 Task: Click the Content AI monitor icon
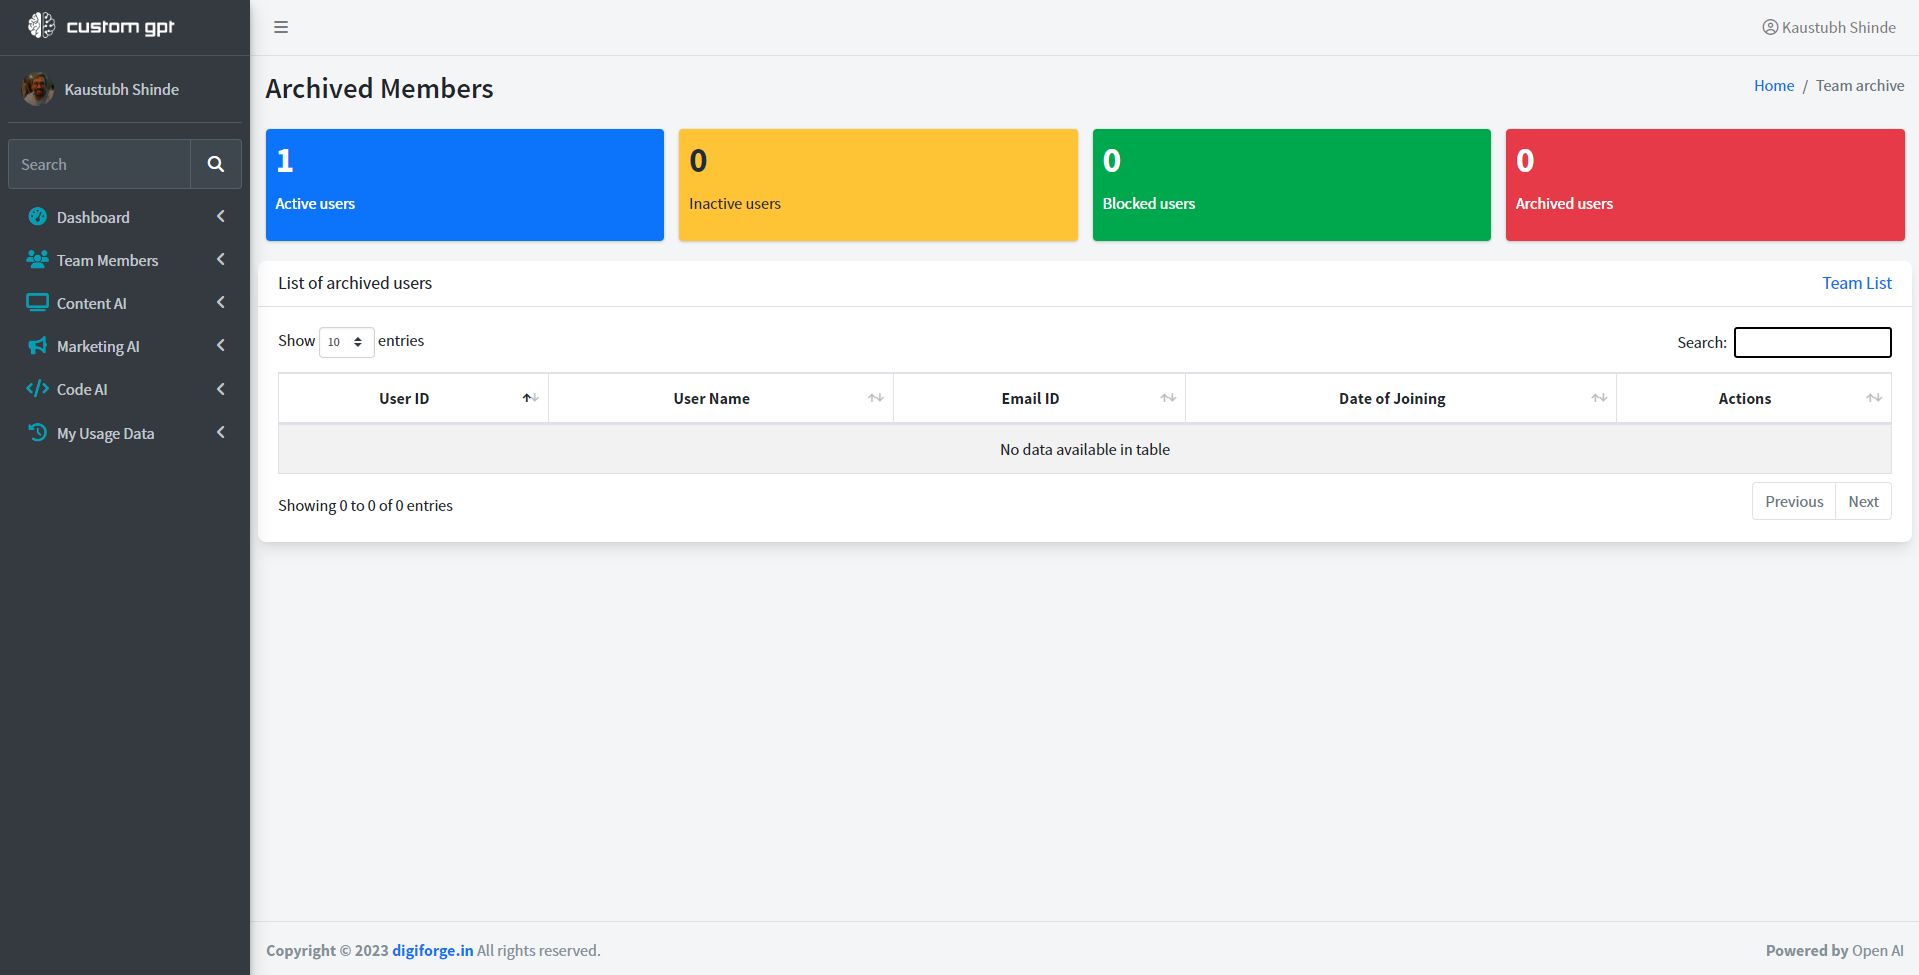[37, 303]
